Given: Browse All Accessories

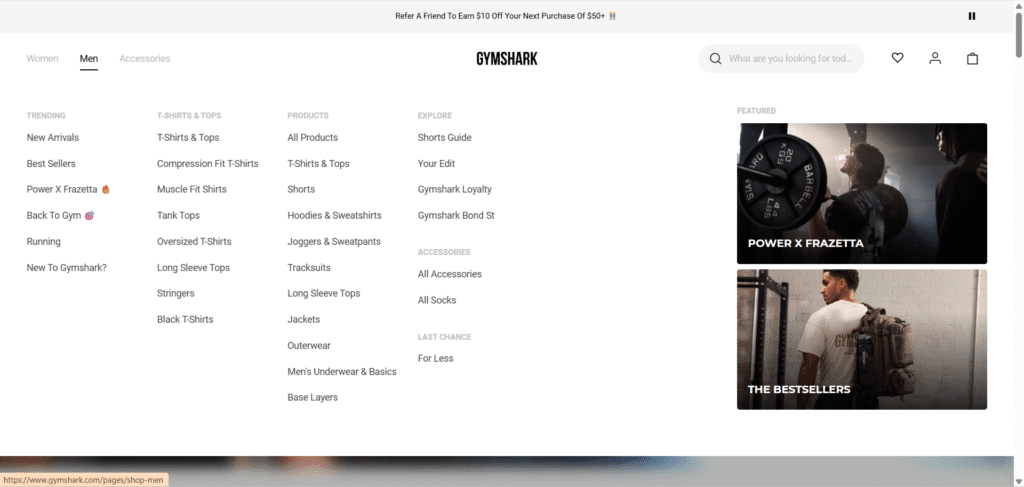Looking at the screenshot, I should 450,274.
